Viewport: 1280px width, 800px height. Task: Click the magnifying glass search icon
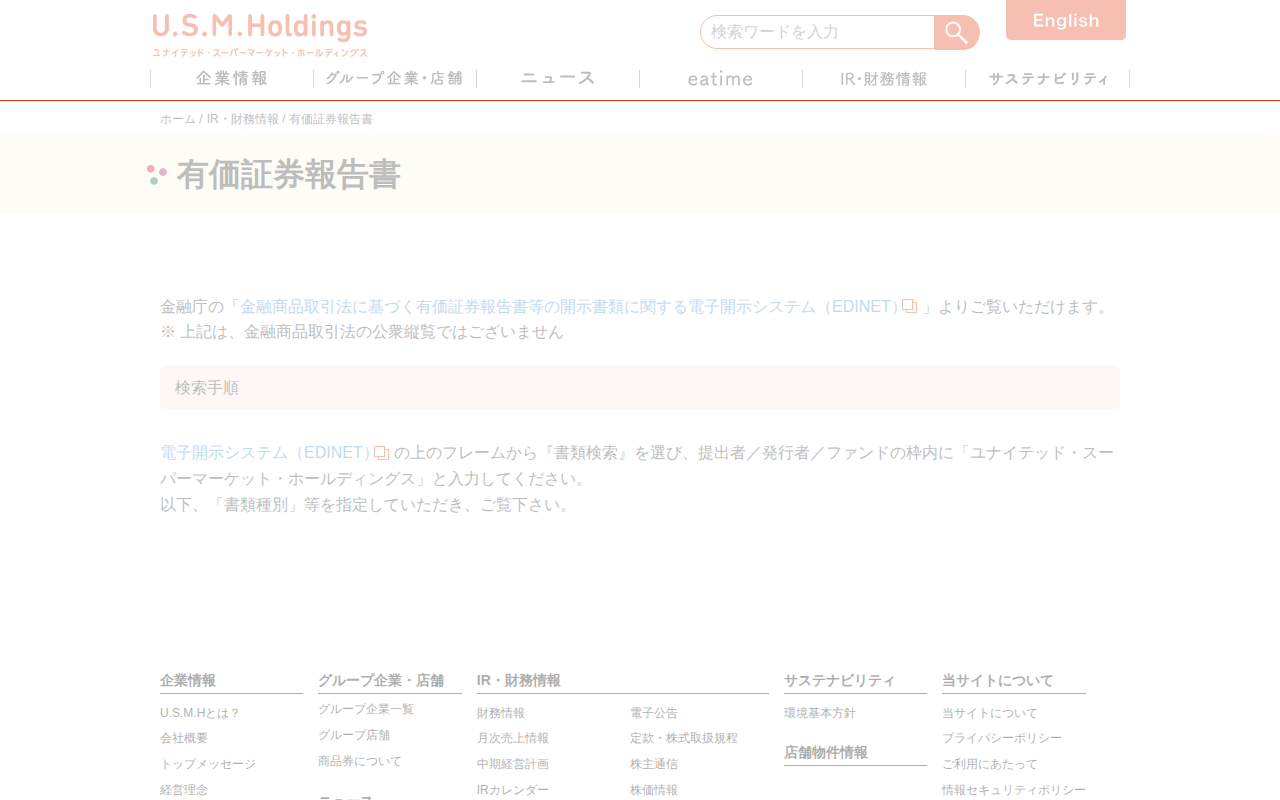956,32
